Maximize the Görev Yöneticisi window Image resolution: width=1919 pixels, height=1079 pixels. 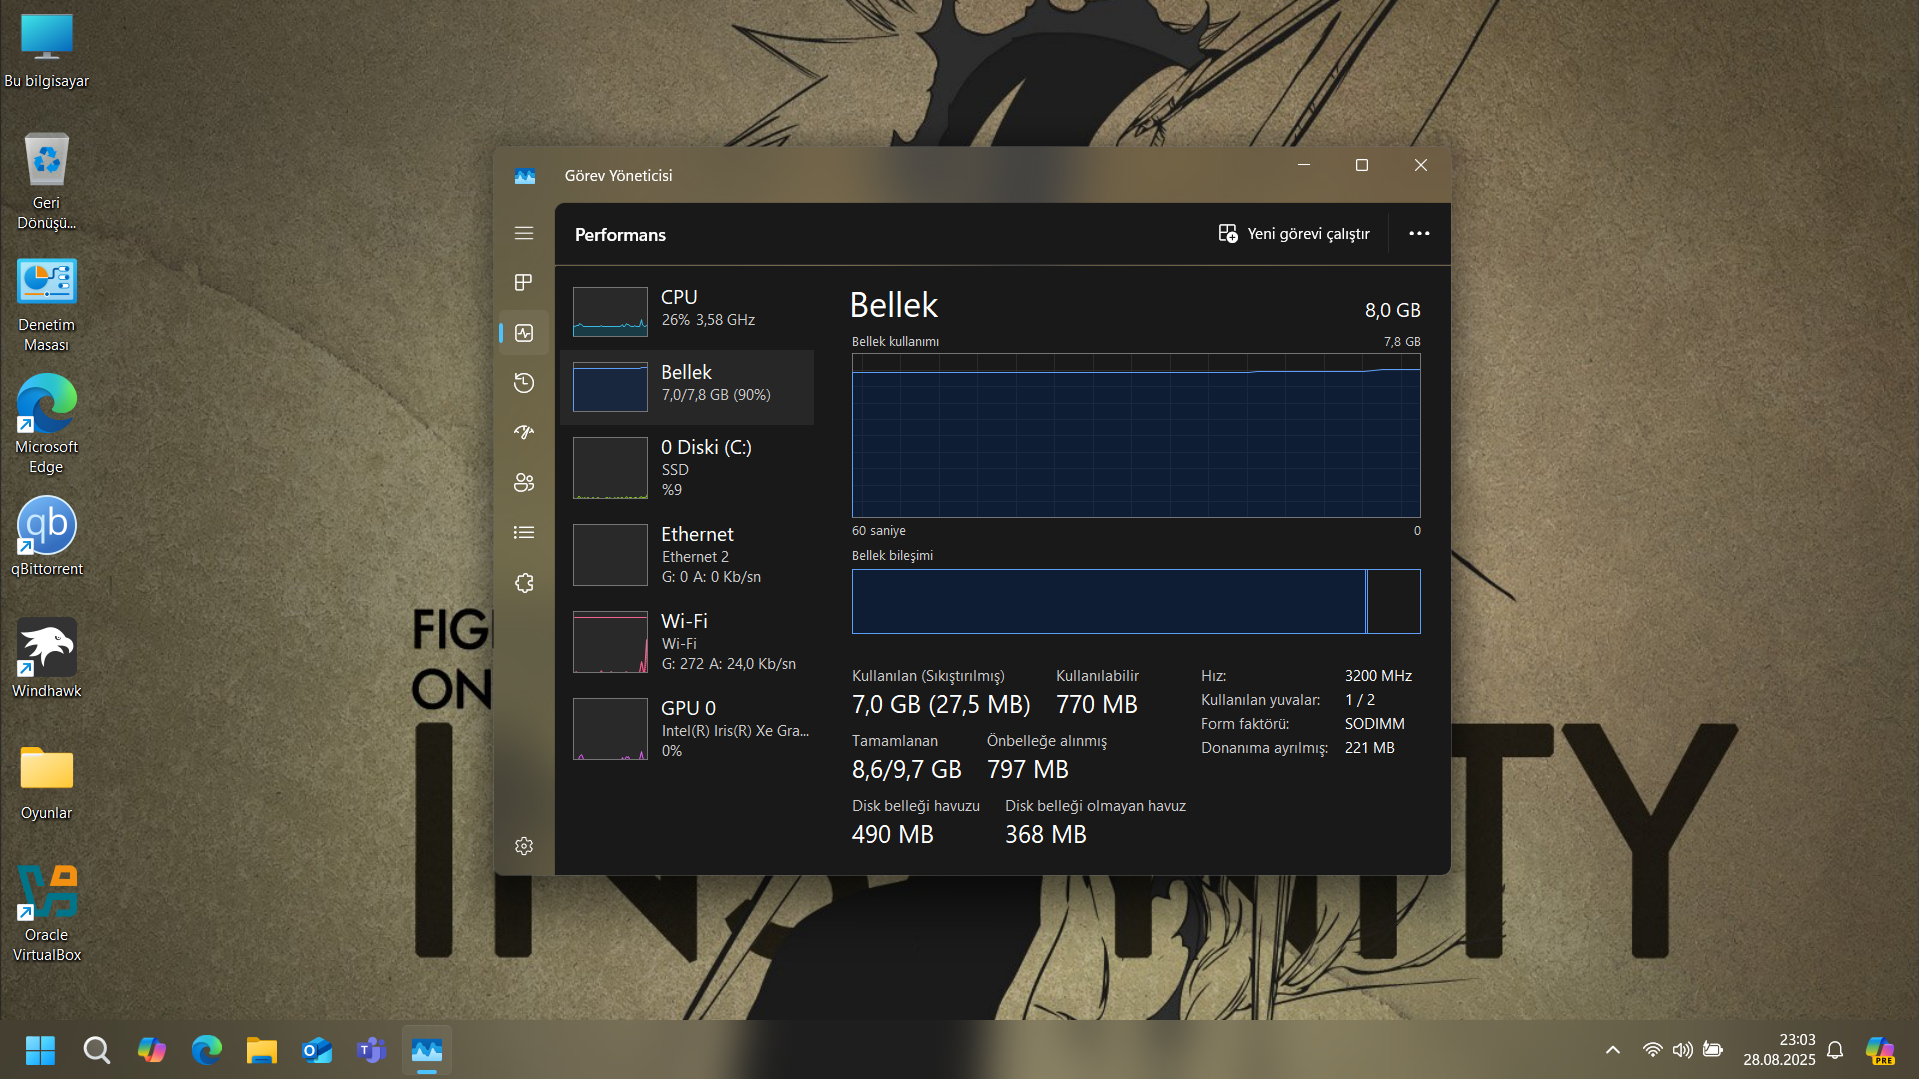tap(1361, 166)
